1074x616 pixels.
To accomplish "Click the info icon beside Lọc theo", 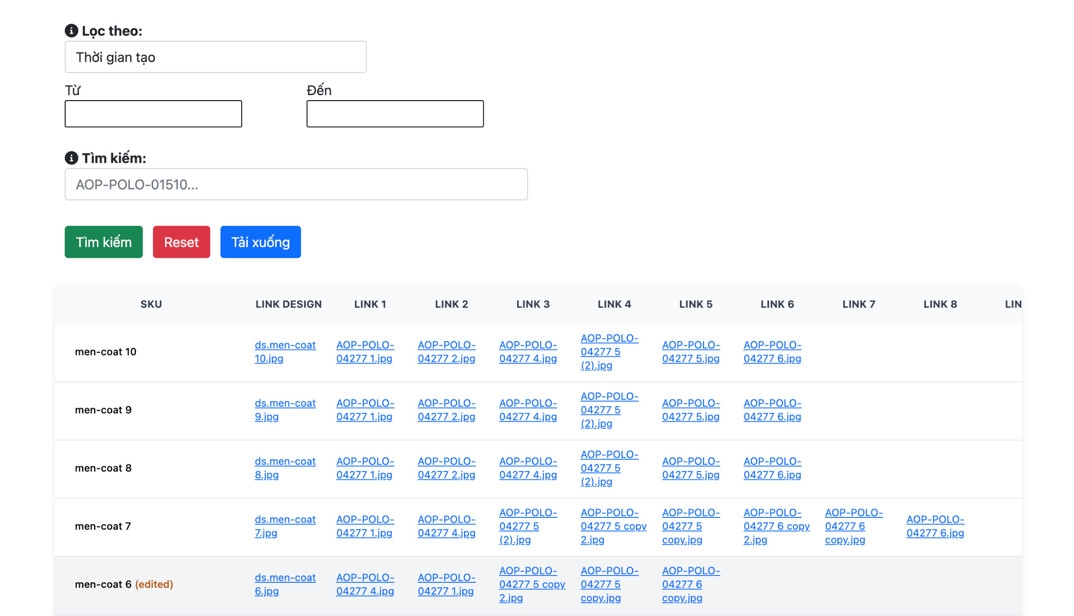I will click(71, 31).
